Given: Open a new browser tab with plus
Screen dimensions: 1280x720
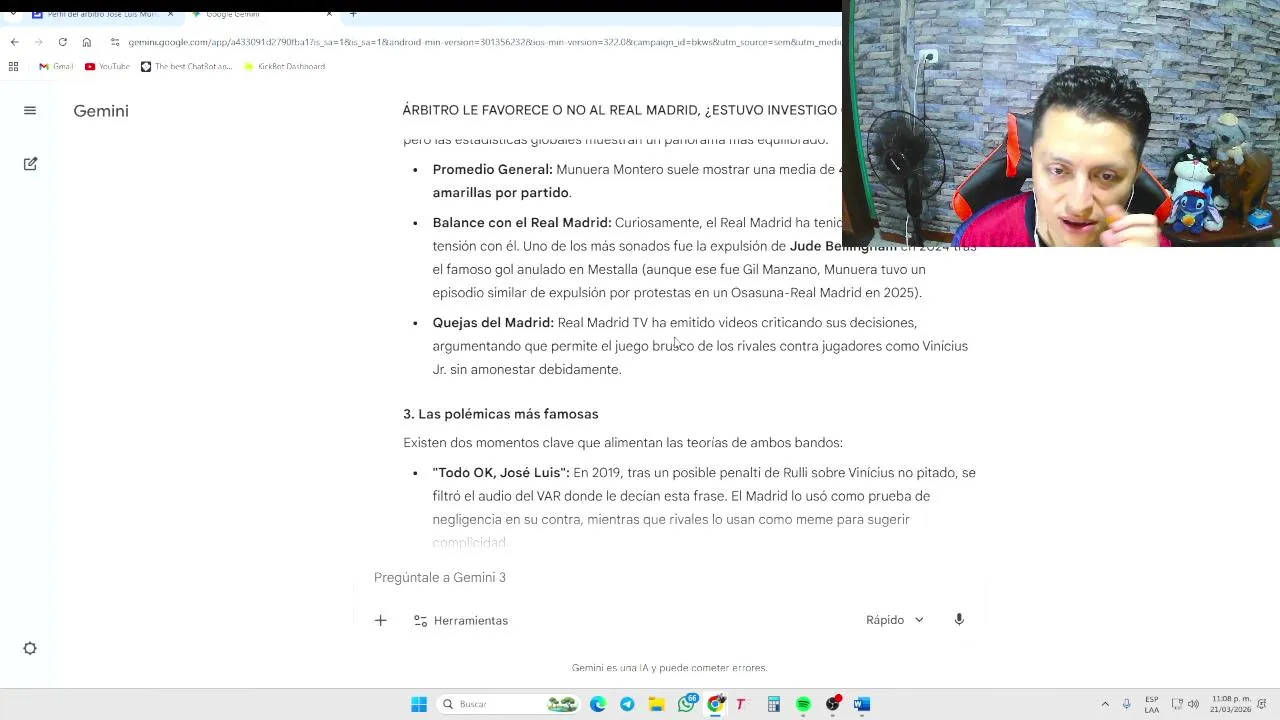Looking at the screenshot, I should tap(352, 14).
